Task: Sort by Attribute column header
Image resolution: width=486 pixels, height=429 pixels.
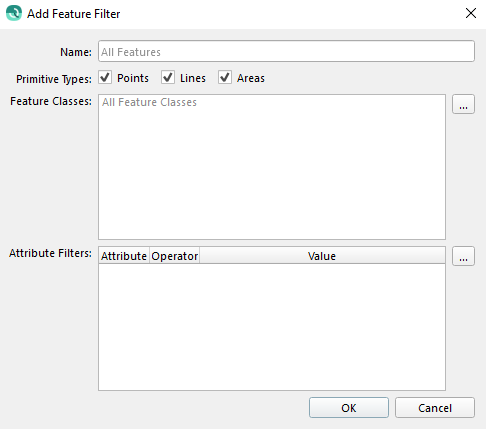Action: 124,256
